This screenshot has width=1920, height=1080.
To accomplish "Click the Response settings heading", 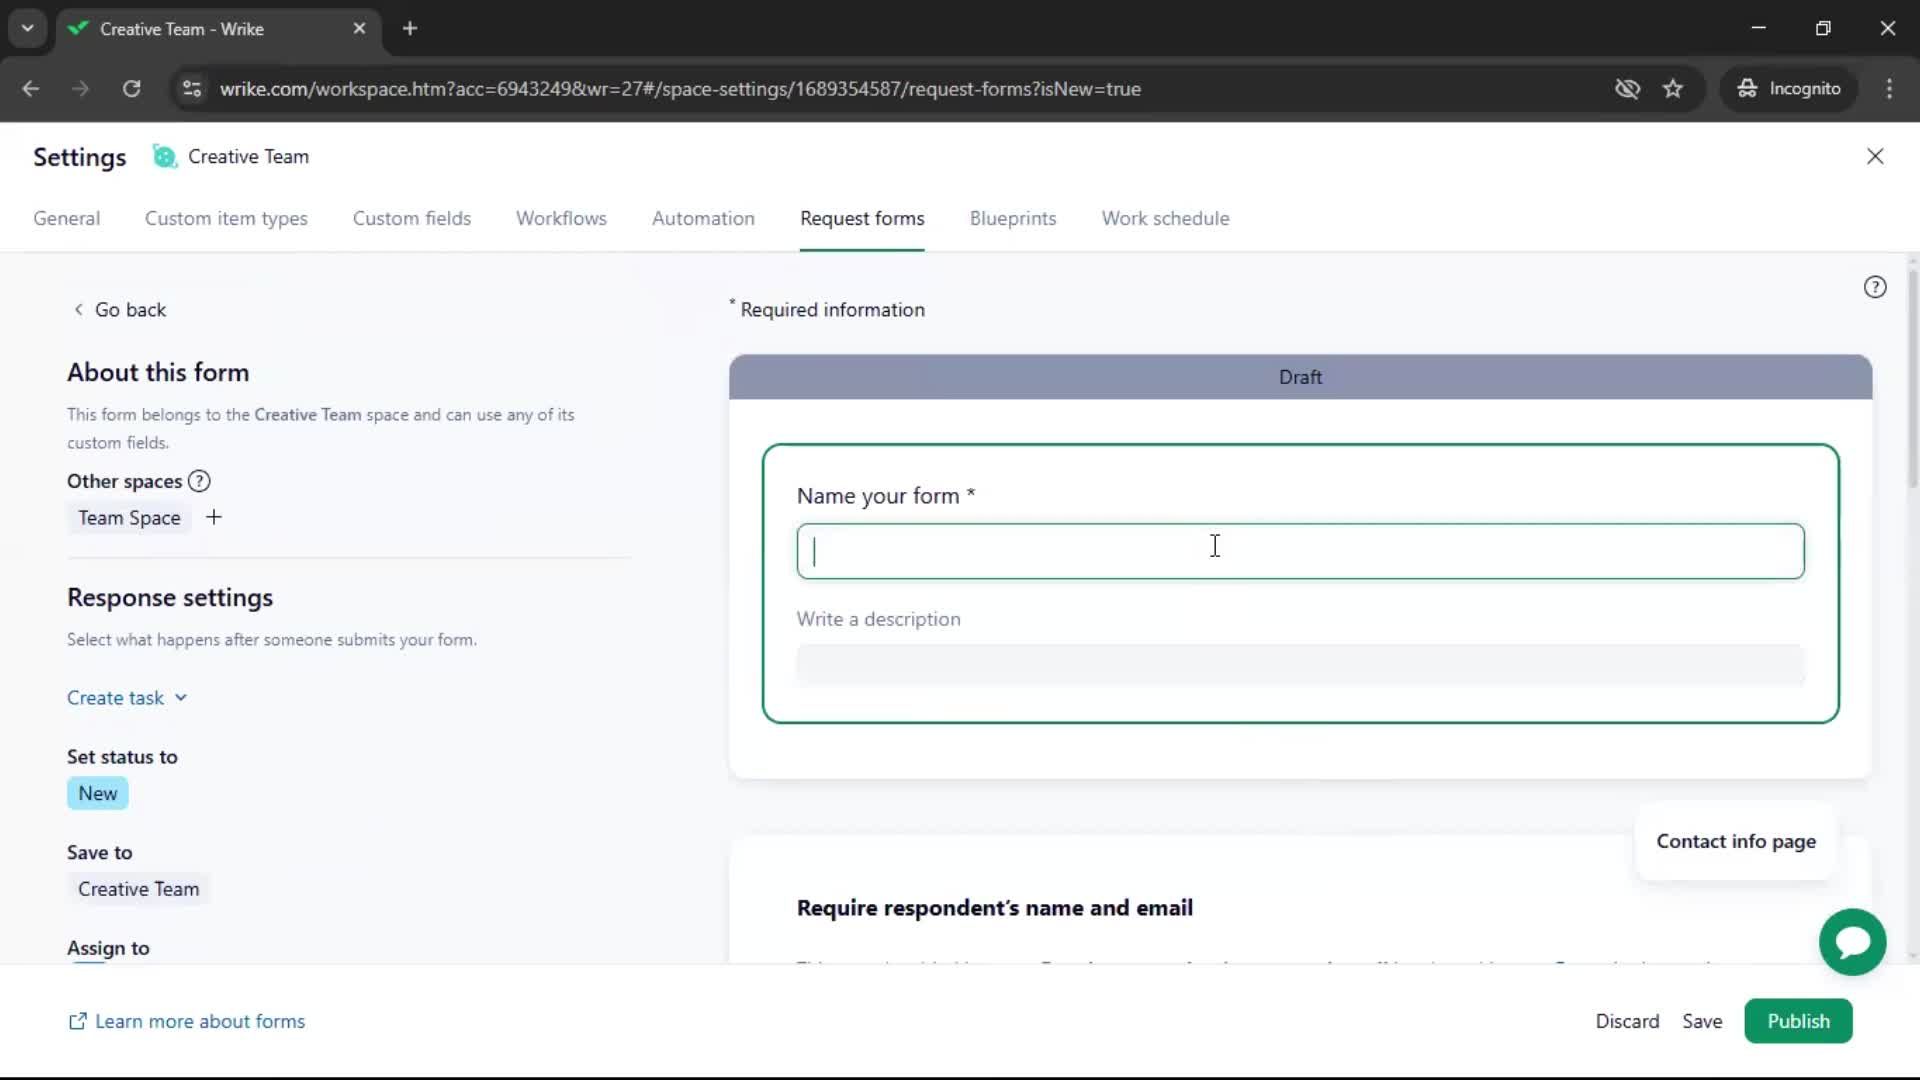I will pyautogui.click(x=170, y=597).
